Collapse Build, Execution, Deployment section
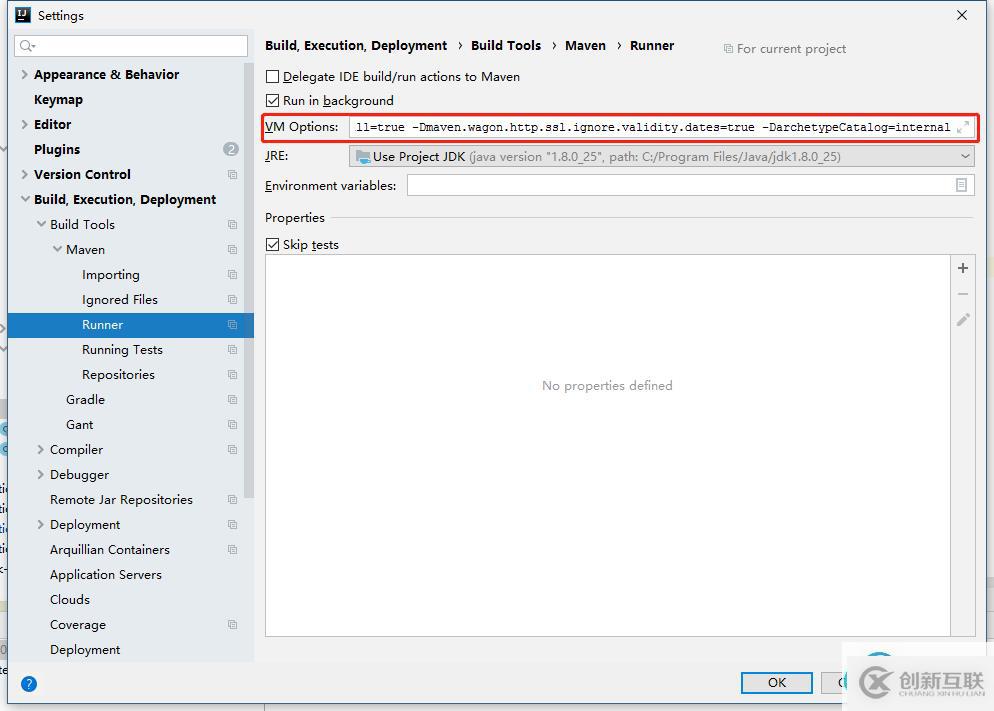 coord(25,199)
